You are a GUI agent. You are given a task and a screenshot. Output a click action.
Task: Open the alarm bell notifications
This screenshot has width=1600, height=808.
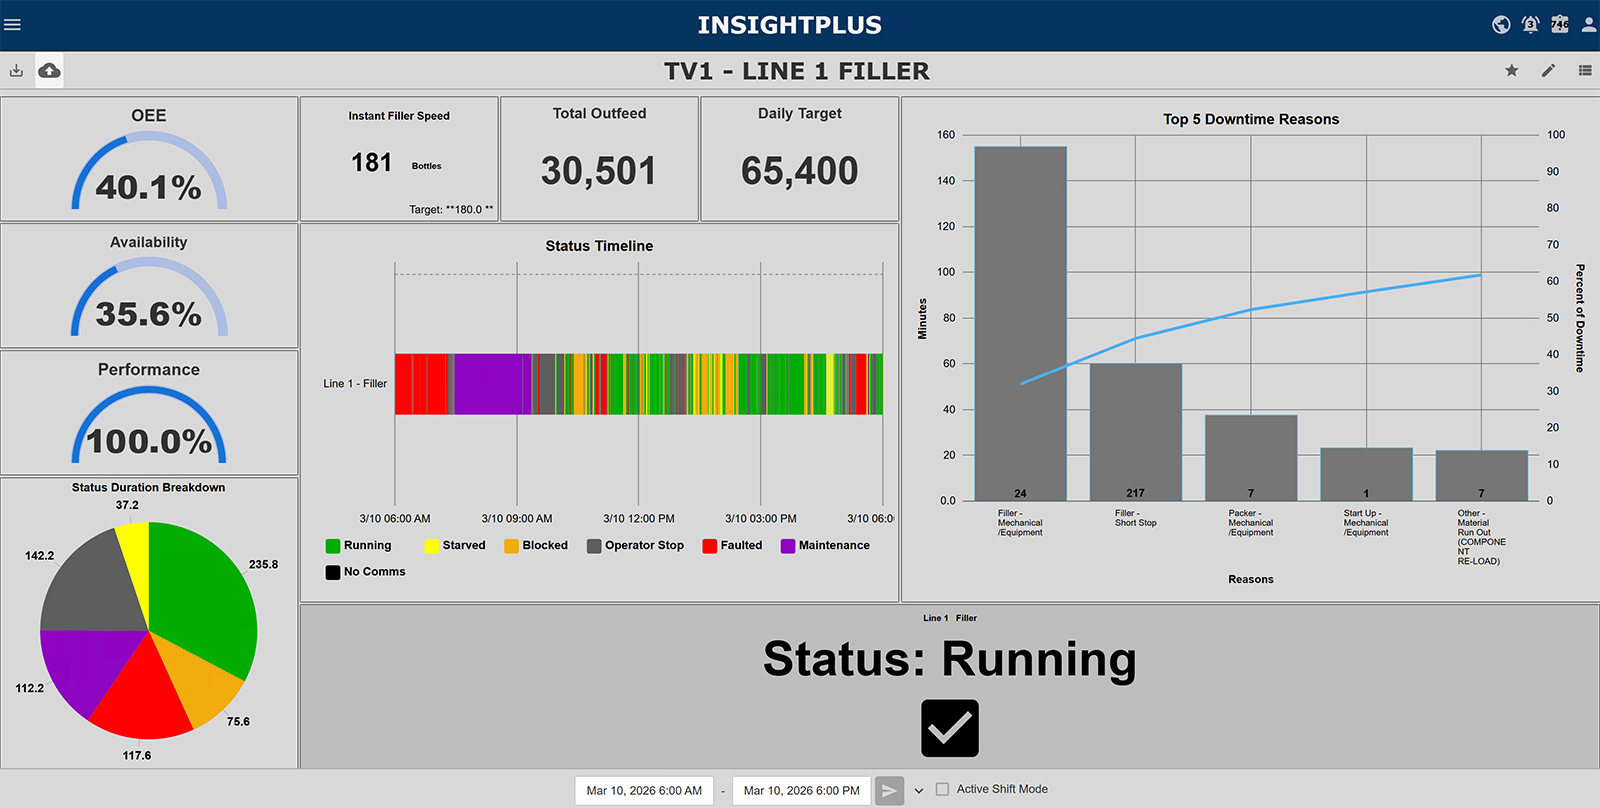tap(1530, 25)
